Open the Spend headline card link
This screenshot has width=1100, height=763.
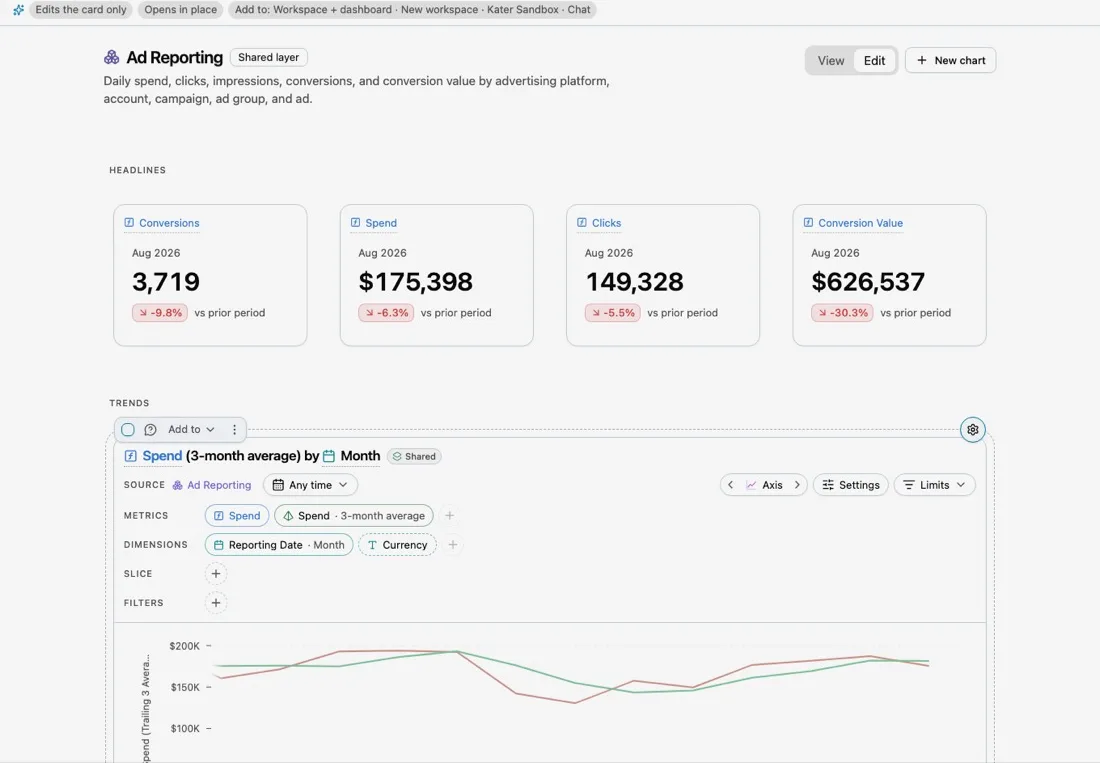(381, 223)
